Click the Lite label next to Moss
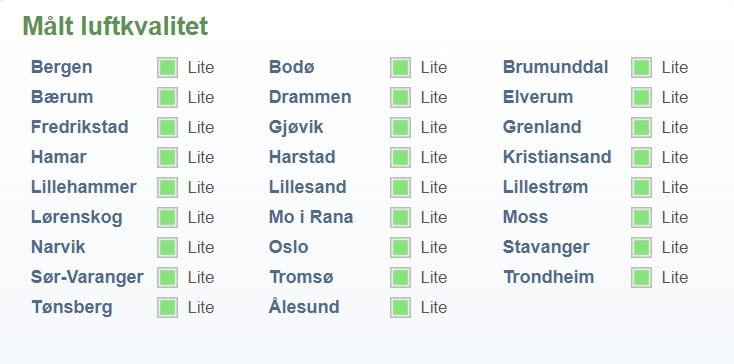The height and width of the screenshot is (364, 734). coord(675,217)
